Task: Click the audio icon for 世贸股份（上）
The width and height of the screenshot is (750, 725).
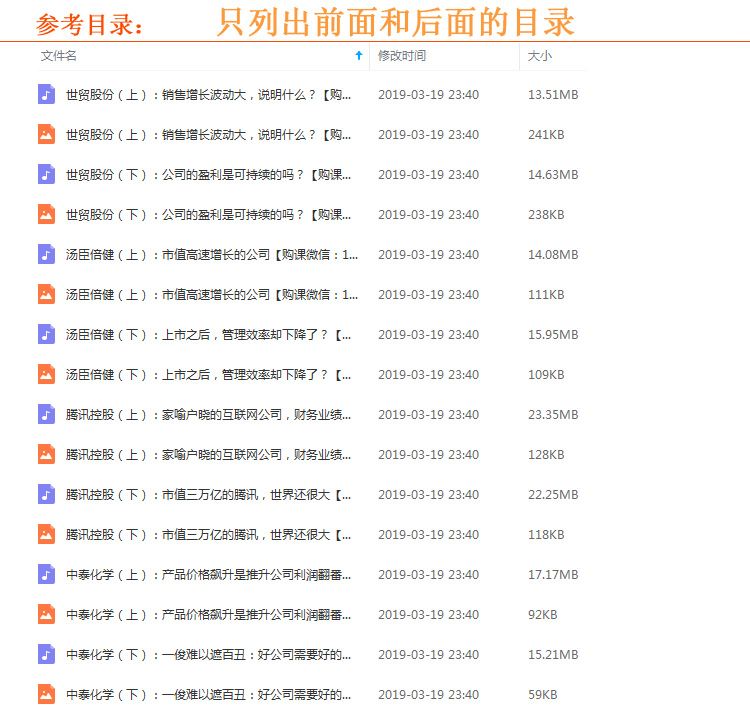Action: click(x=46, y=95)
